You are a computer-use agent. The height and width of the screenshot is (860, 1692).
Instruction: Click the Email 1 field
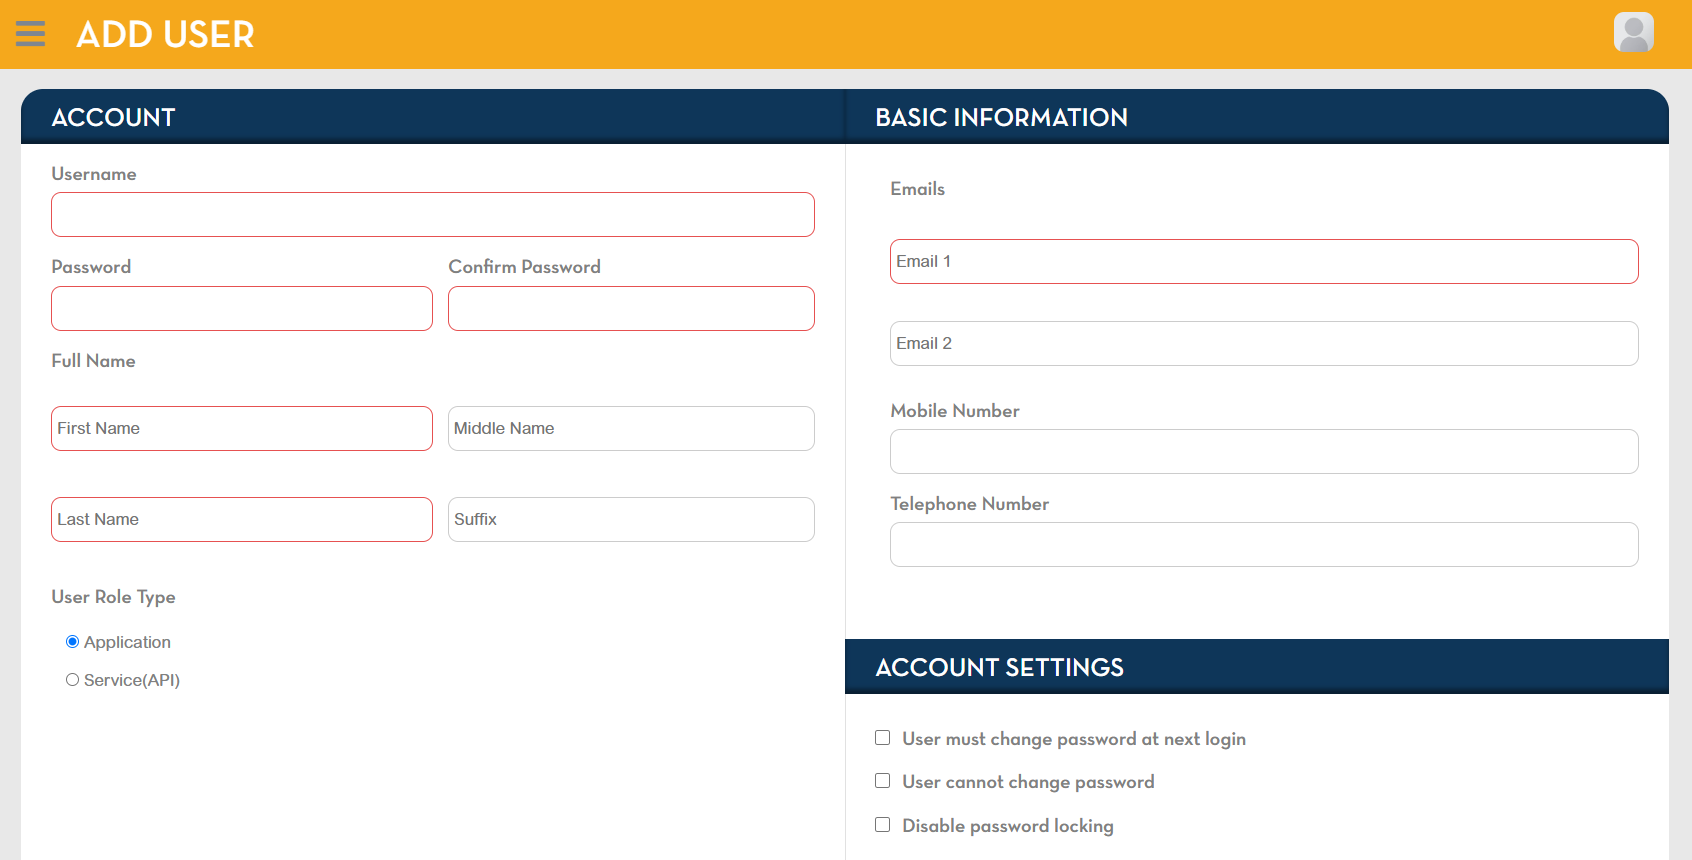pyautogui.click(x=1264, y=262)
